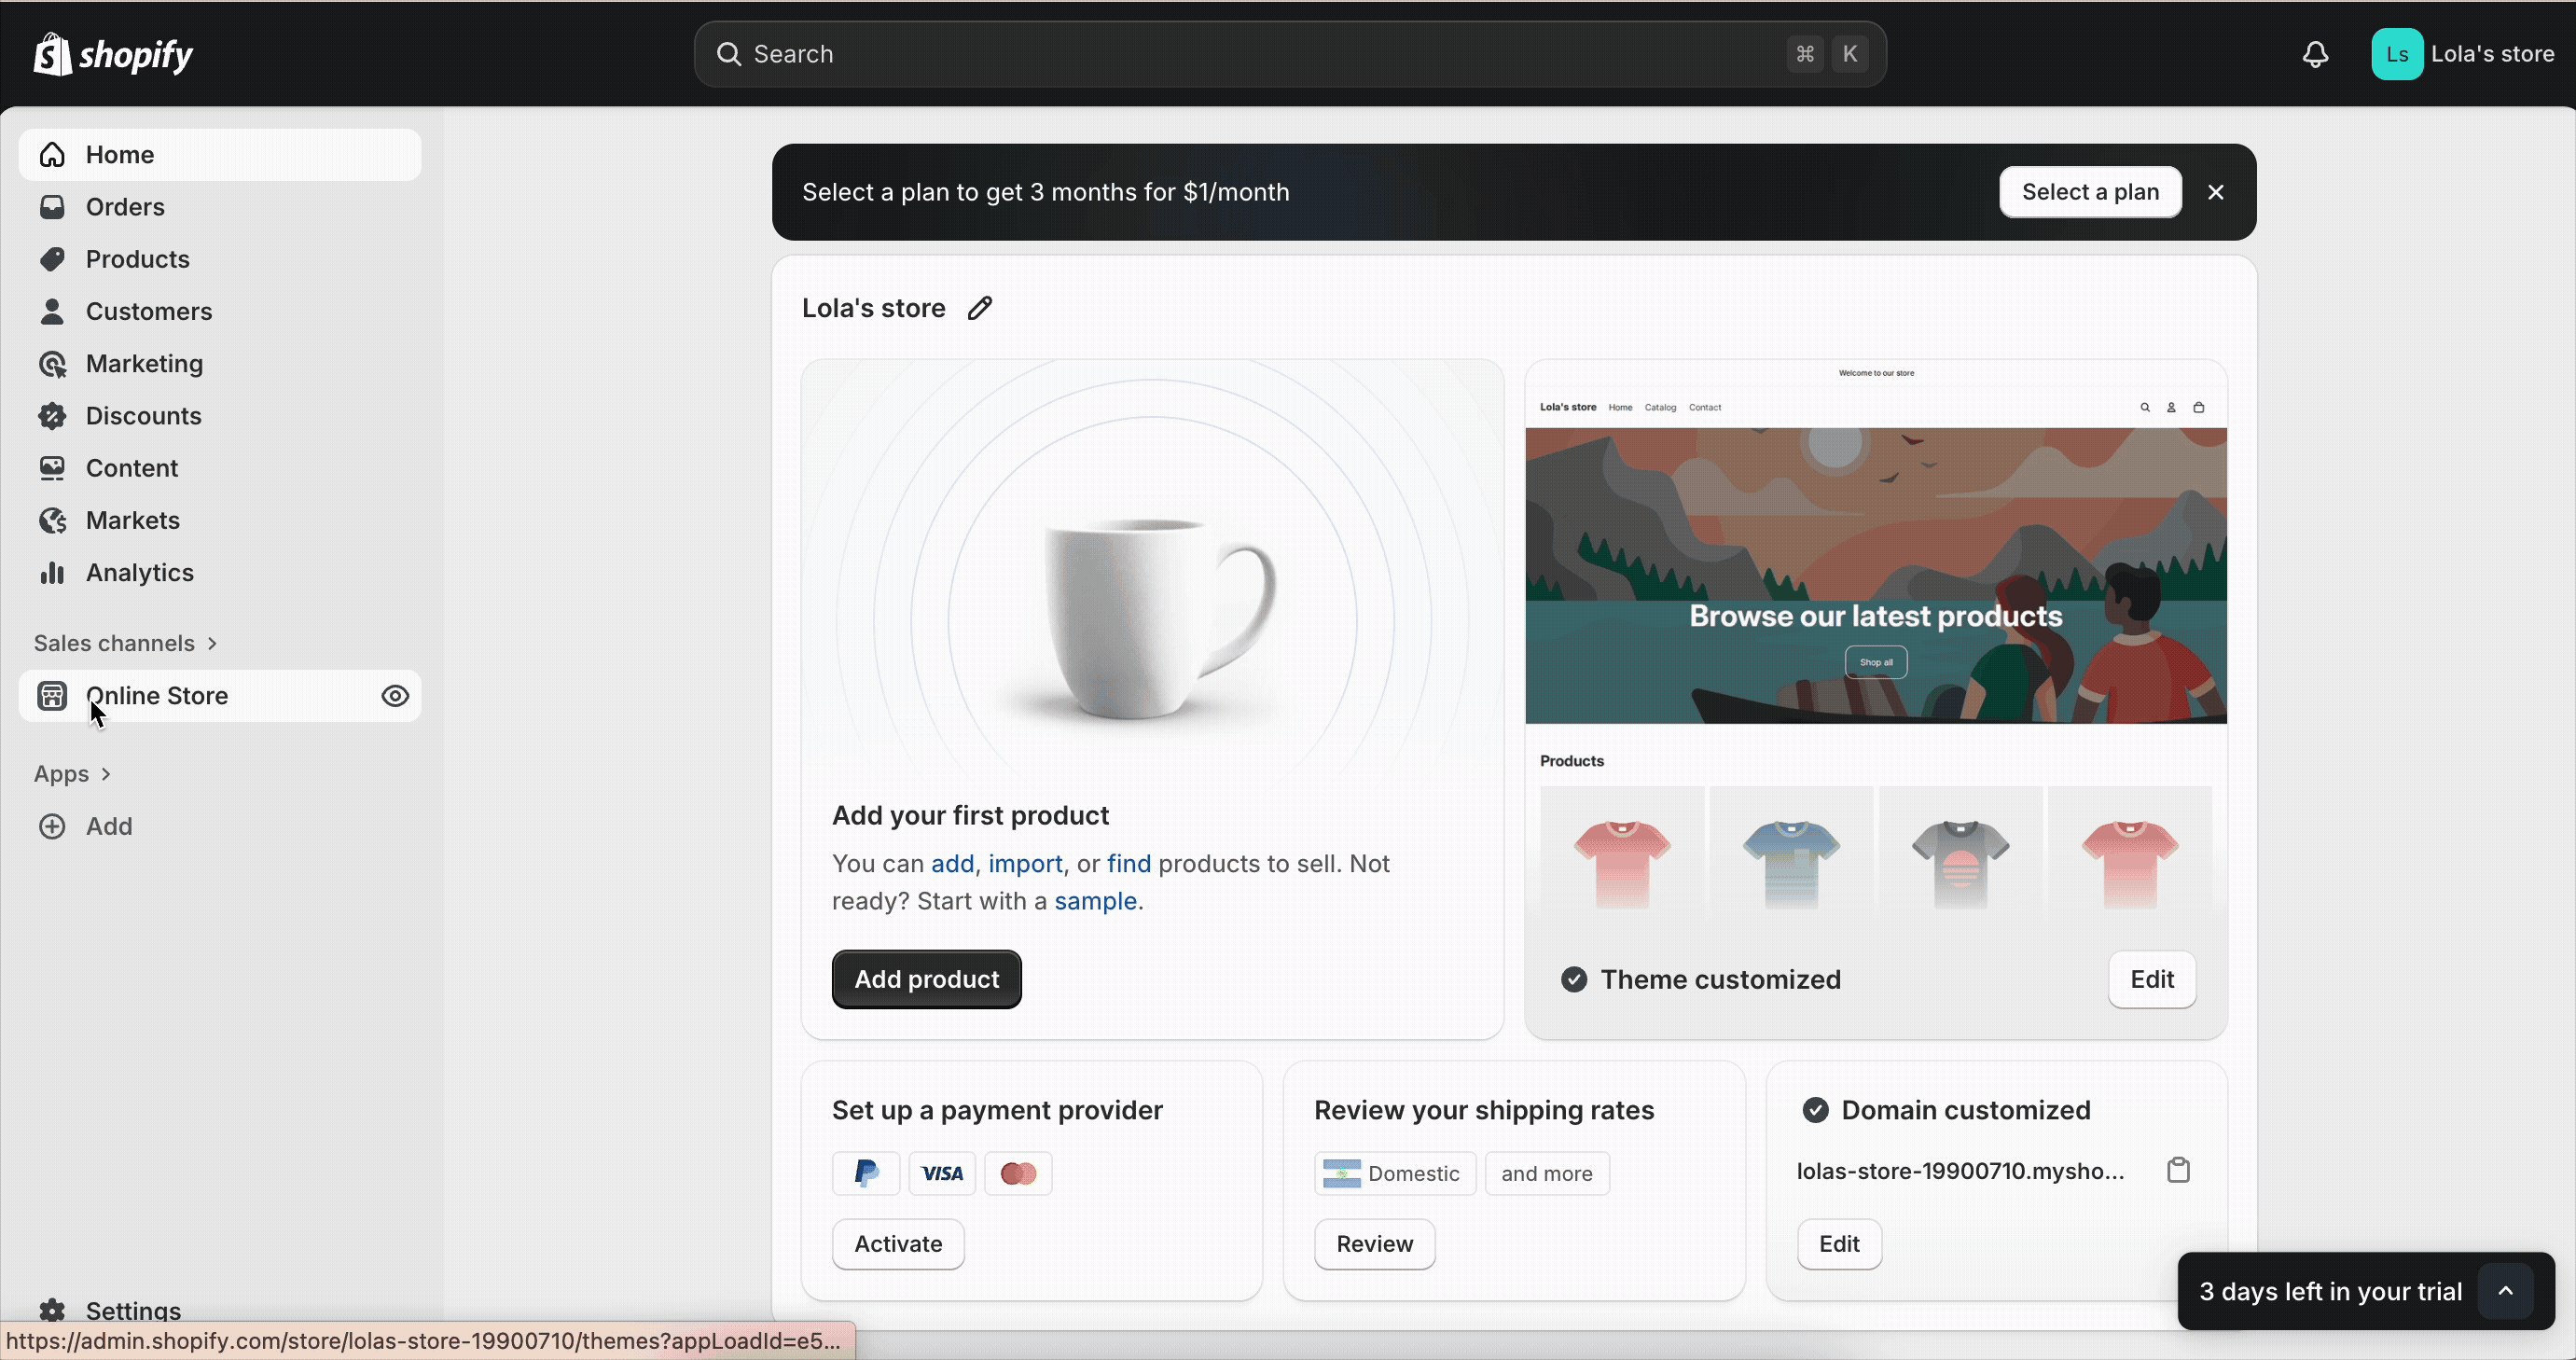
Task: Activate a payment provider
Action: (897, 1244)
